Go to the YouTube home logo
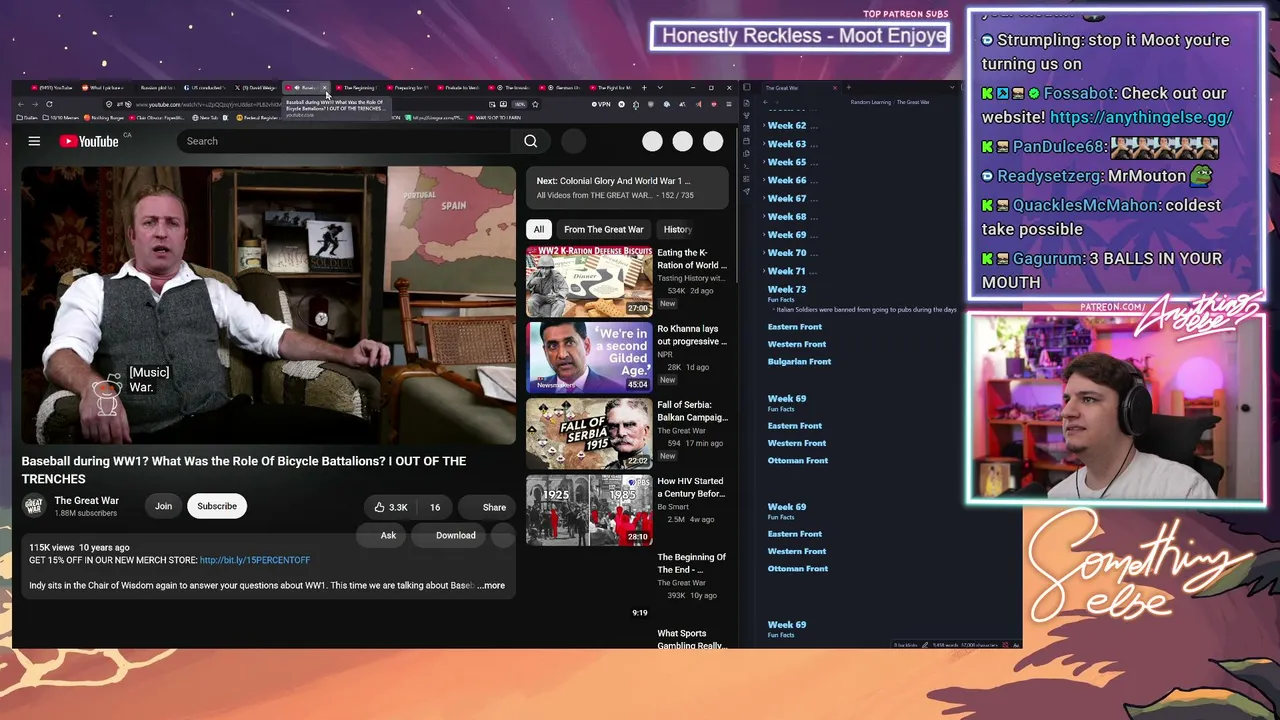Image resolution: width=1280 pixels, height=720 pixels. [x=89, y=141]
